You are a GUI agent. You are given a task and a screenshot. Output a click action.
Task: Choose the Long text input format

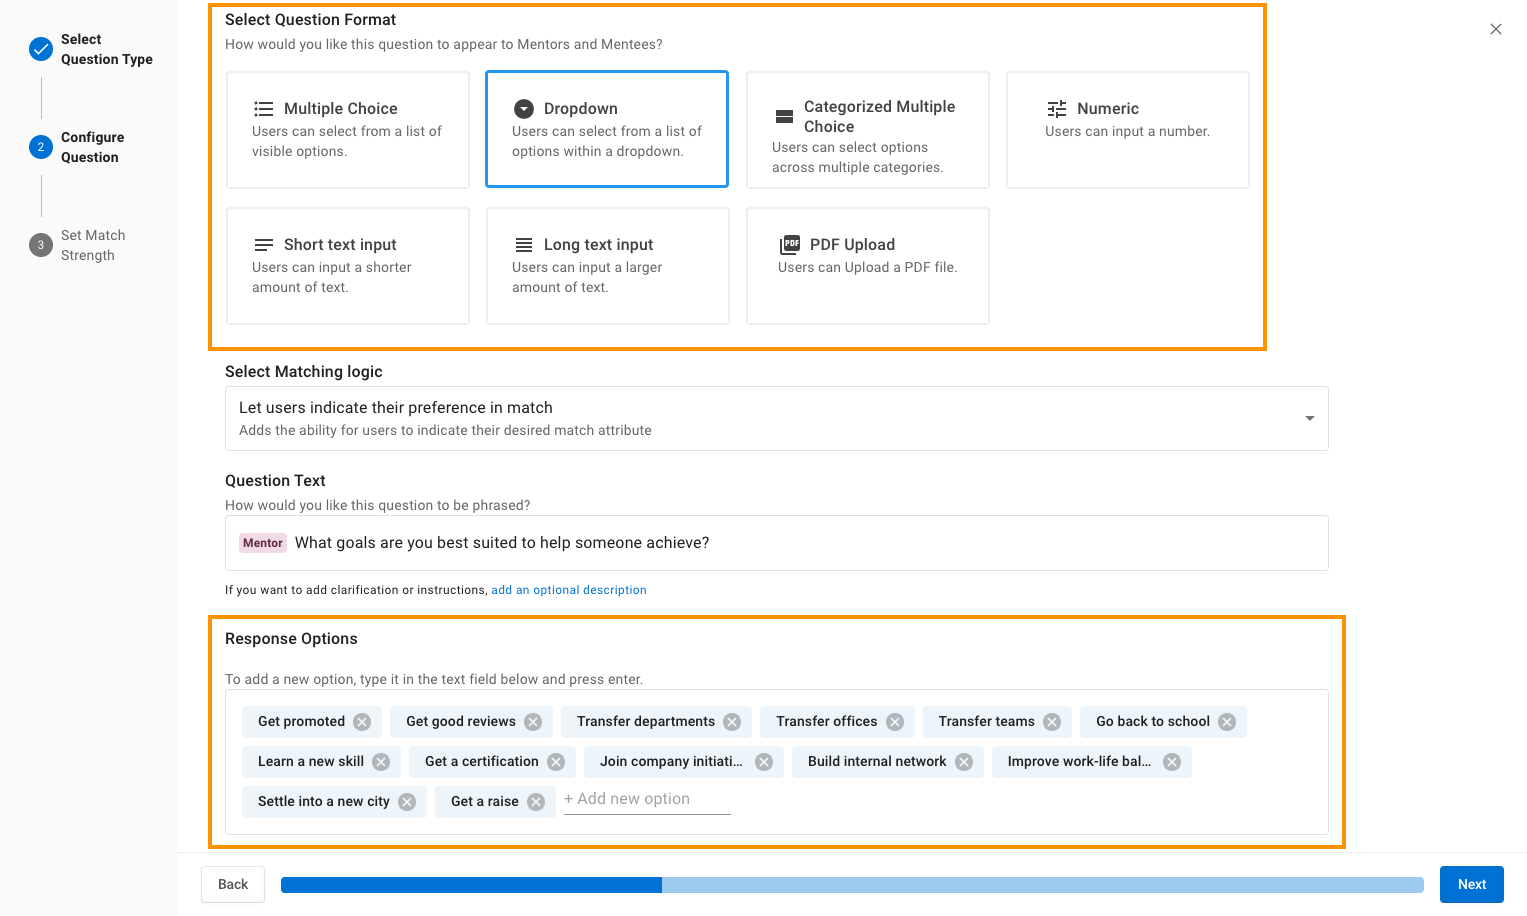[x=608, y=266]
